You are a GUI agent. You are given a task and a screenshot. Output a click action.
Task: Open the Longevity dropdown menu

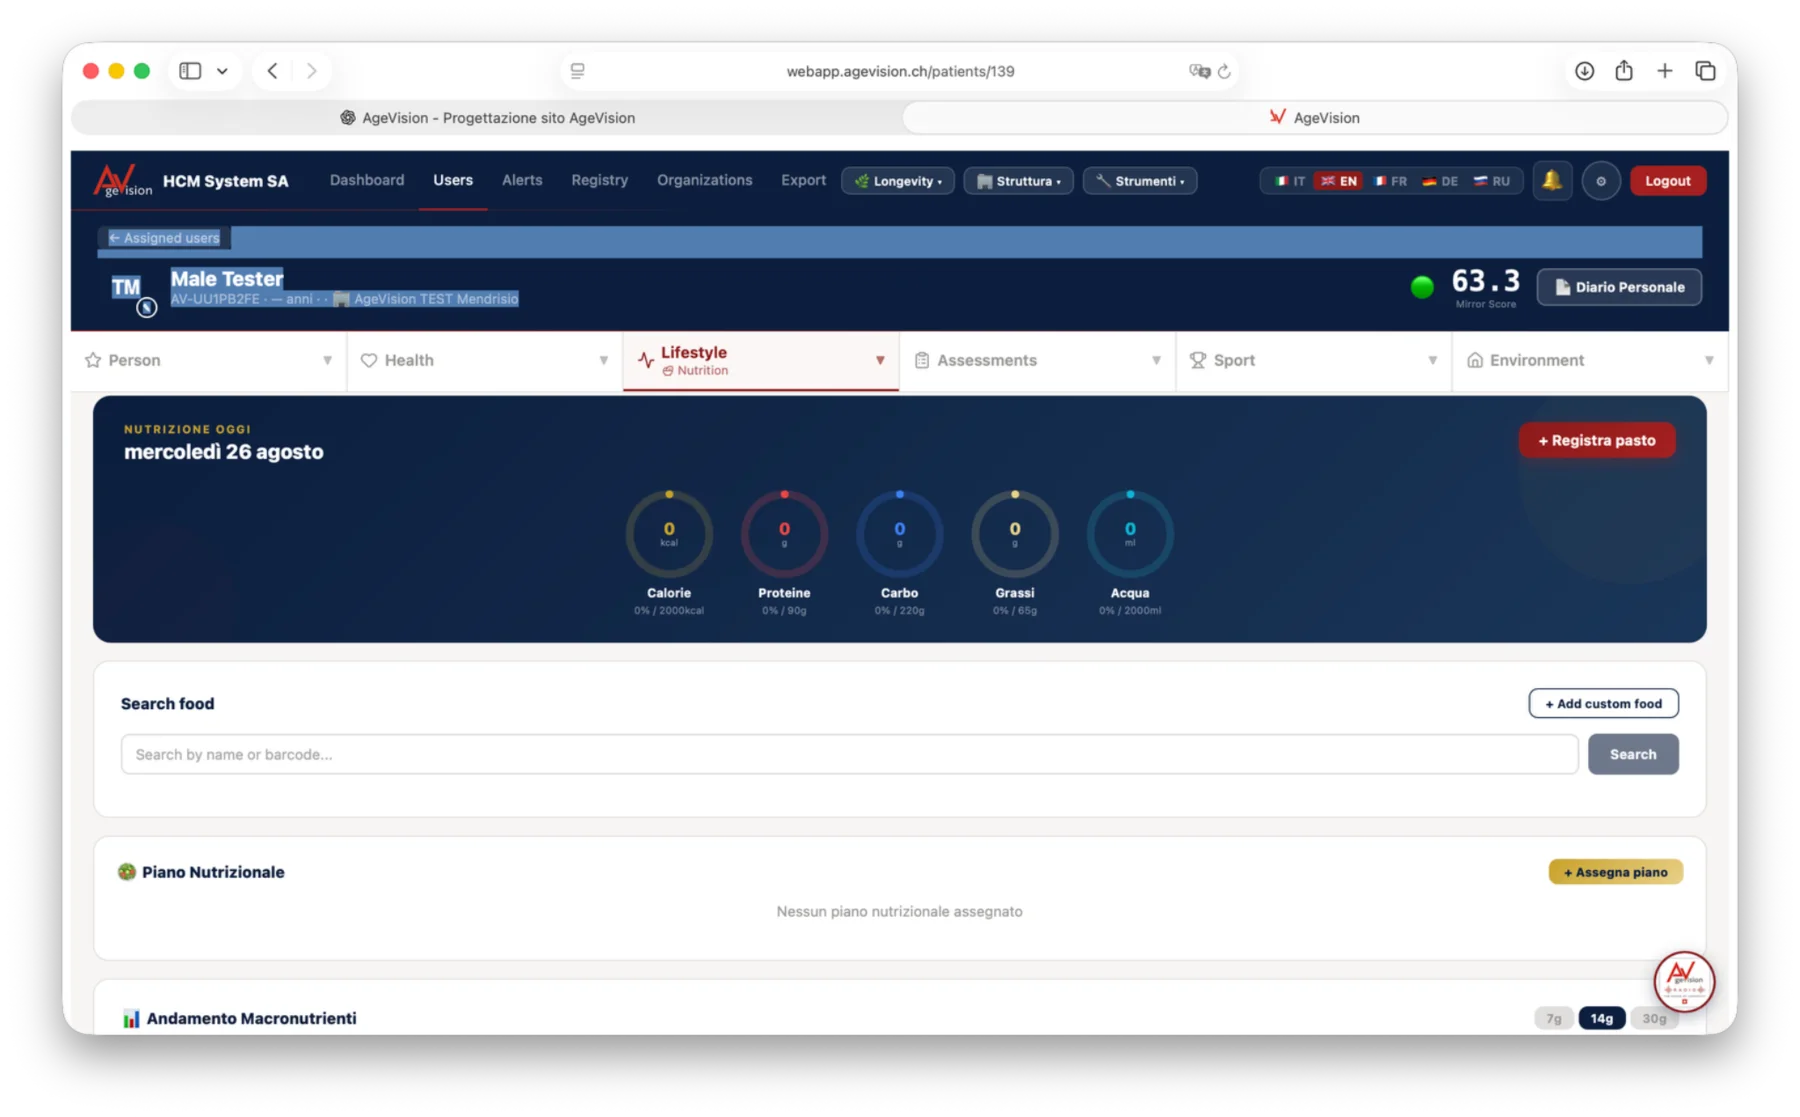[x=898, y=181]
